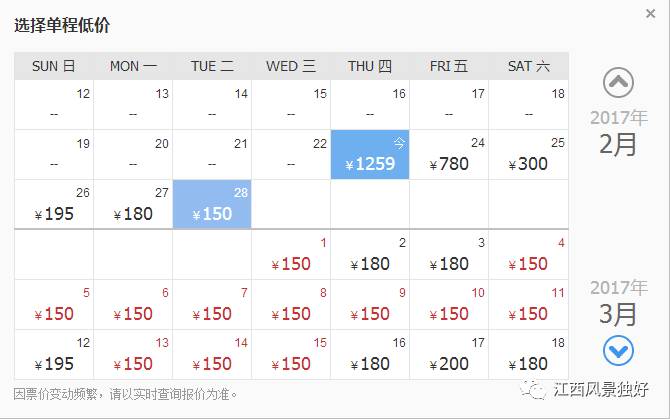670x419 pixels.
Task: Click the 2017年 3月 month label
Action: [618, 302]
